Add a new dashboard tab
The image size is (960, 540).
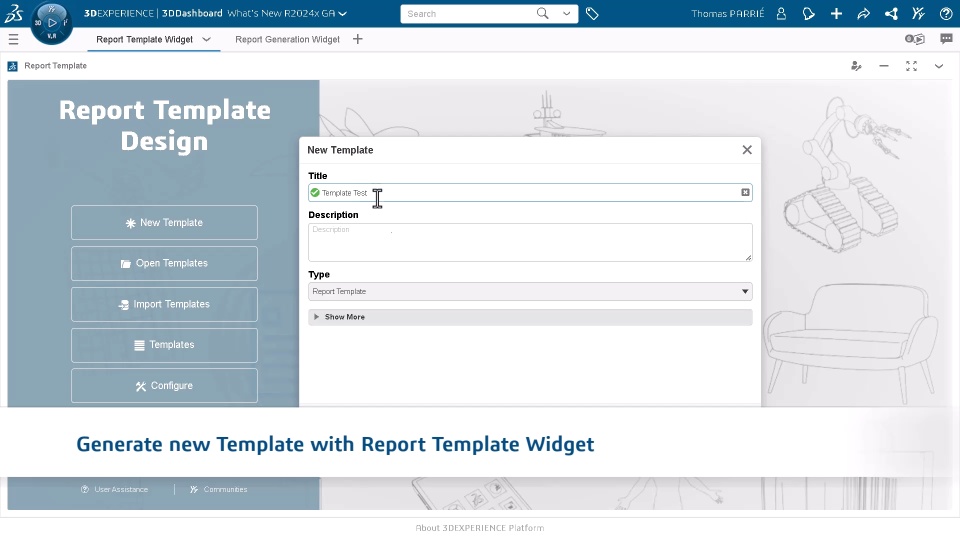(358, 39)
